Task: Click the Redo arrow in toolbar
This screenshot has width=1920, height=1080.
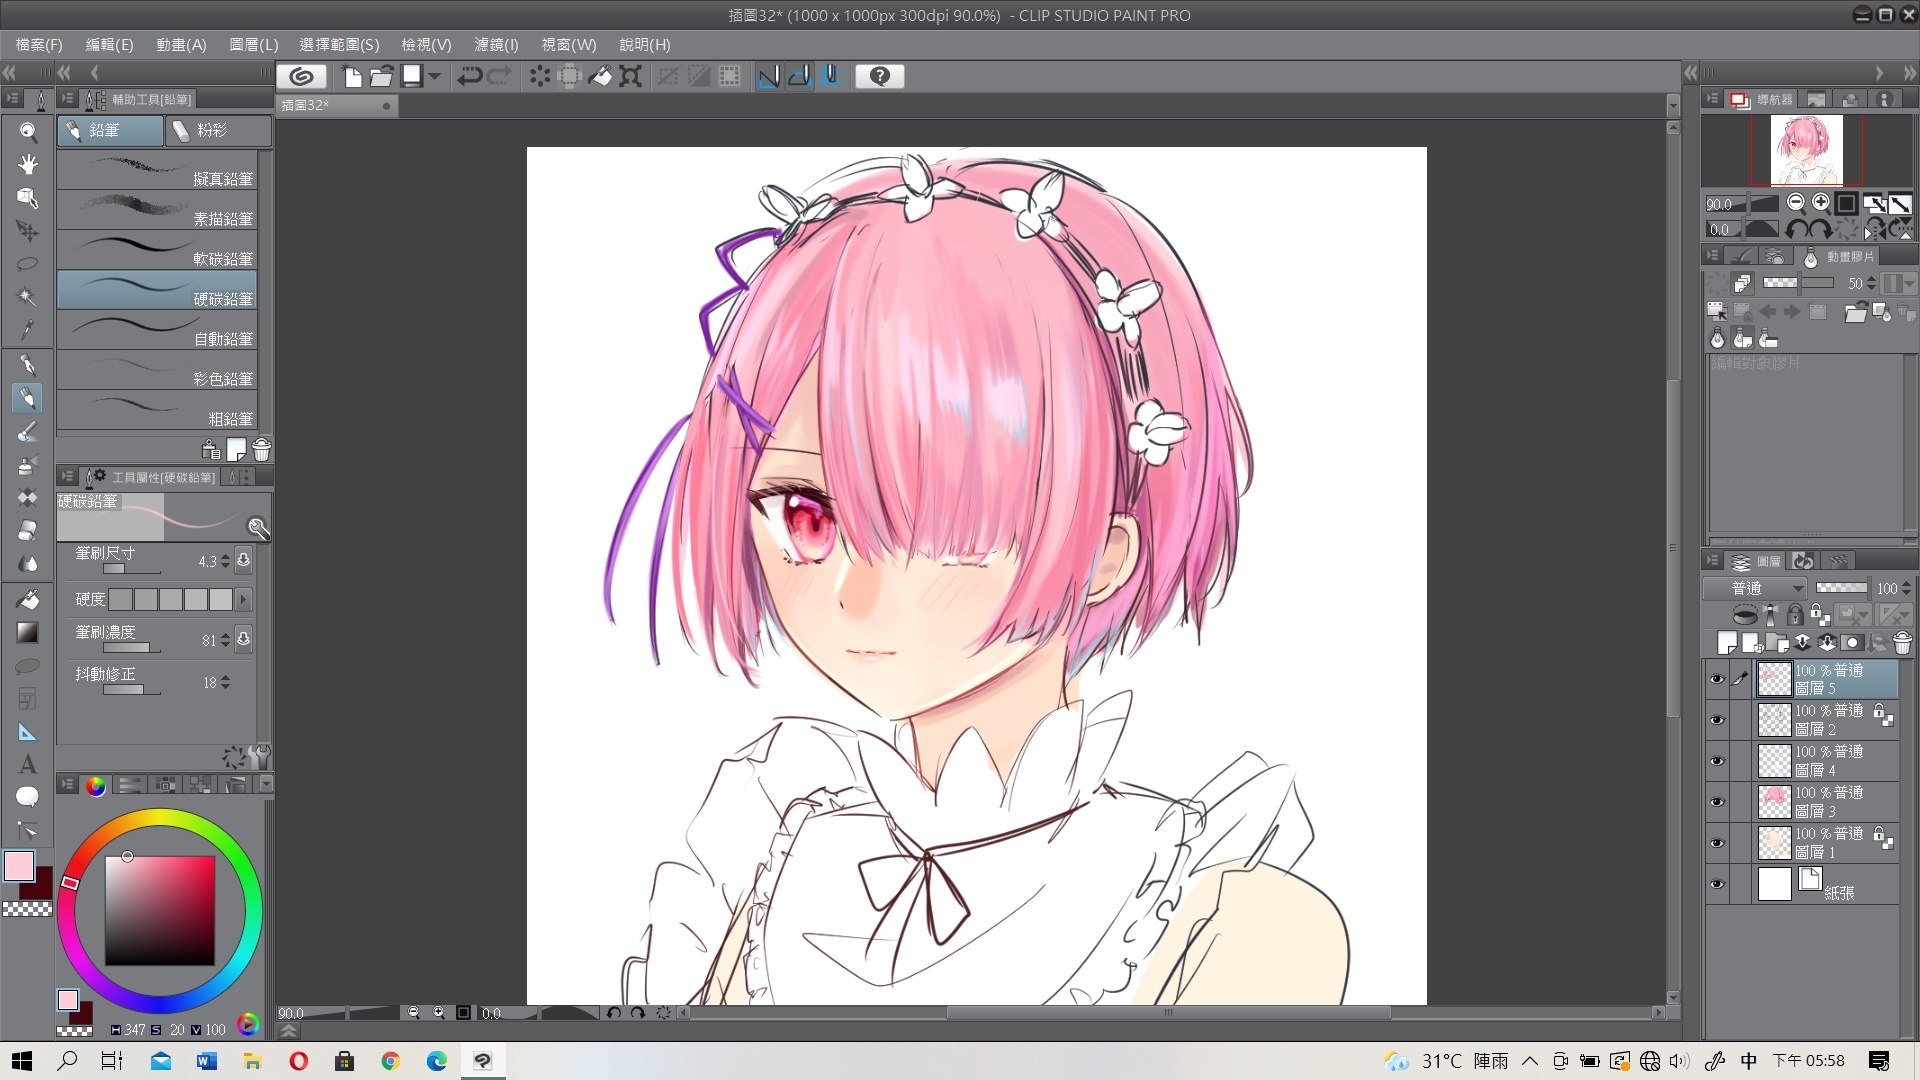Action: pos(499,76)
